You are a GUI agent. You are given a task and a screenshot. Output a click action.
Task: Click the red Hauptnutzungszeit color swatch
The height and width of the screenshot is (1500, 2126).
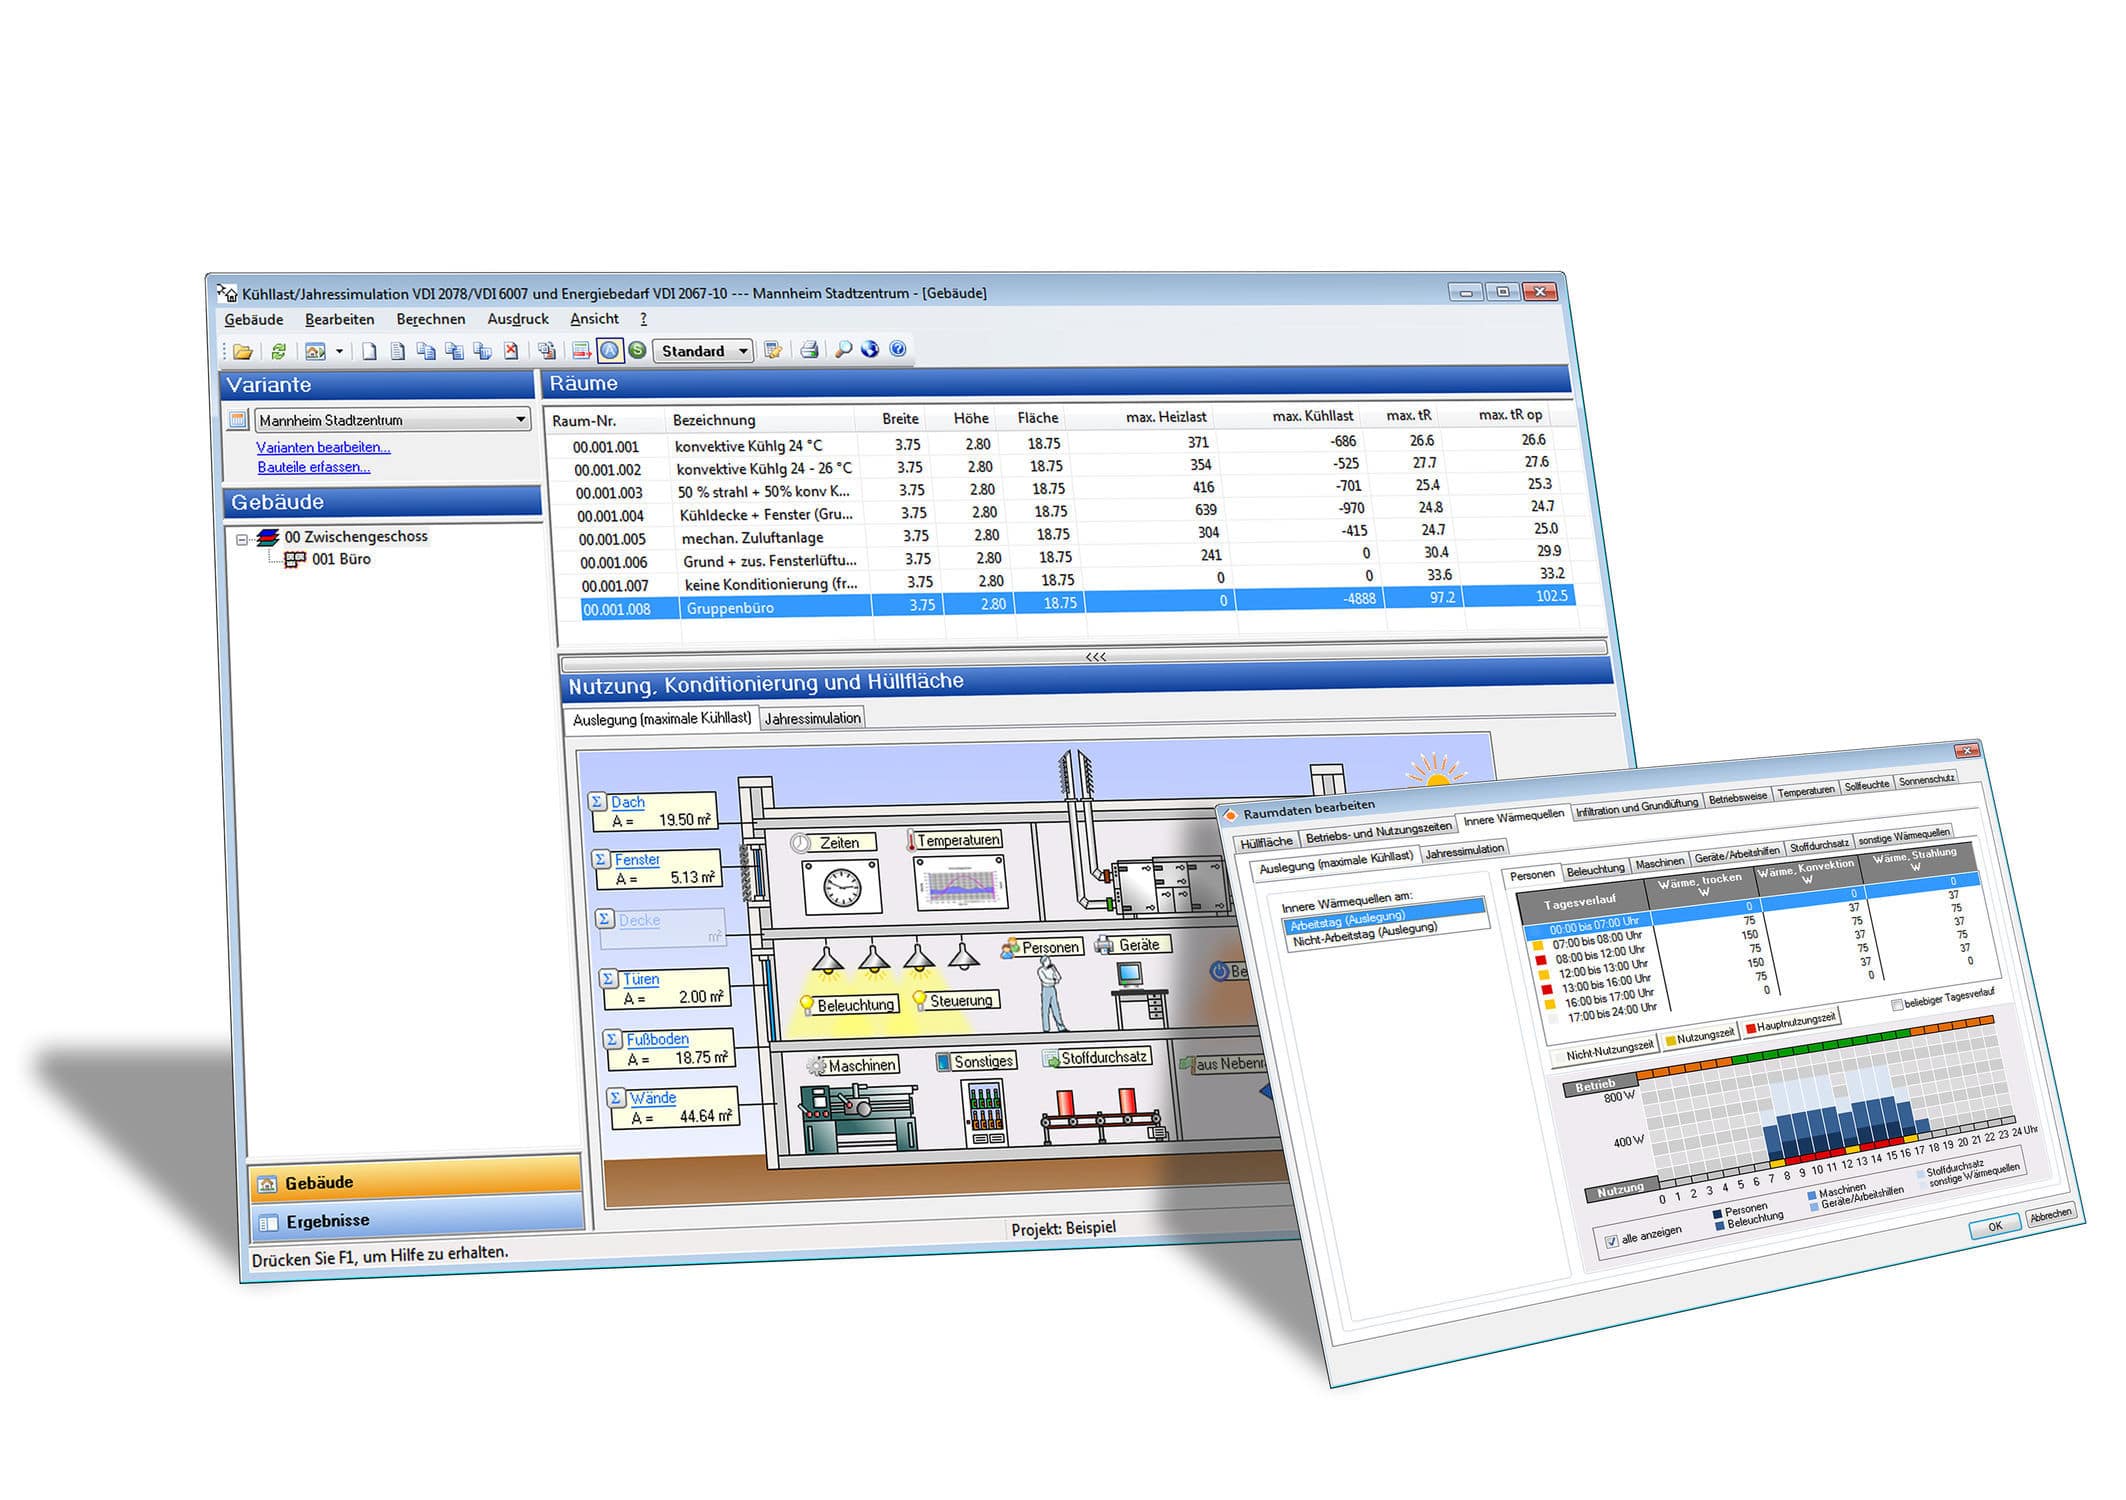point(1750,1029)
